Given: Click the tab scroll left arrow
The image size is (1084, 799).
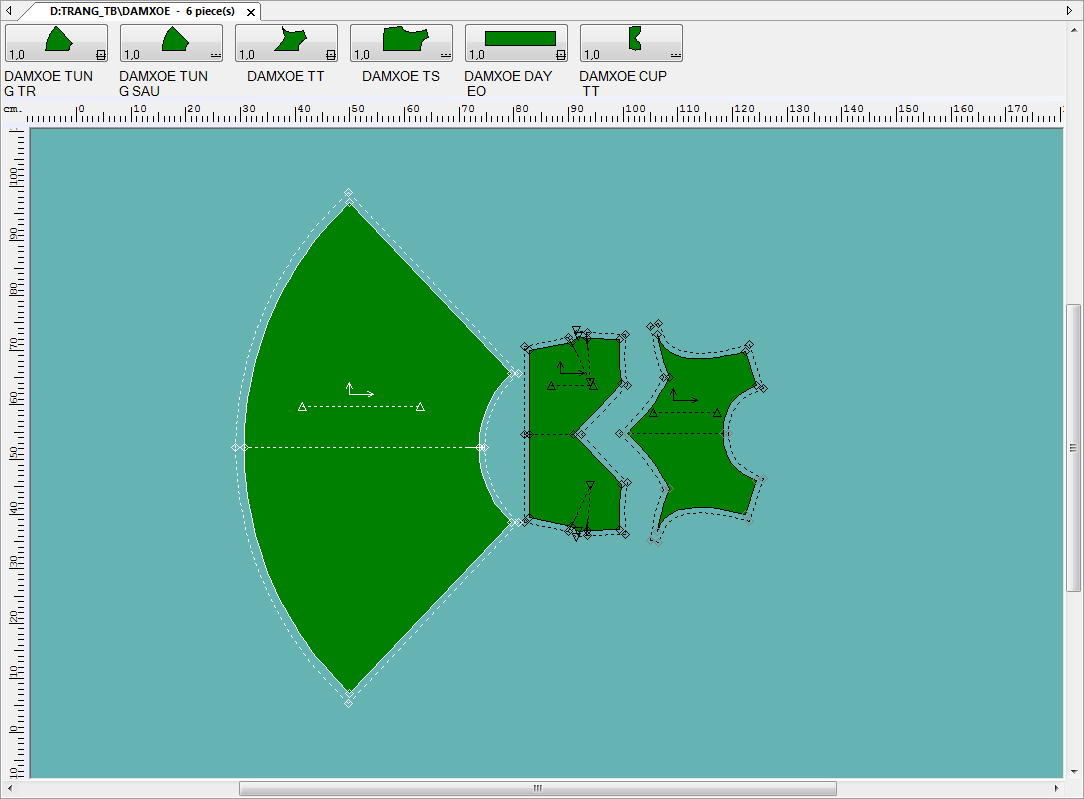Looking at the screenshot, I should tap(9, 11).
